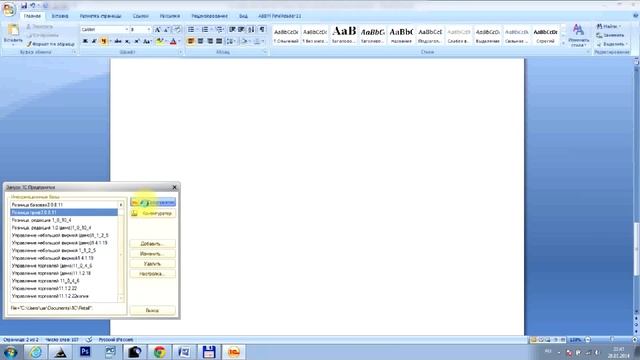Undo the last action in Word
This screenshot has height=360, width=640.
pyautogui.click(x=33, y=6)
